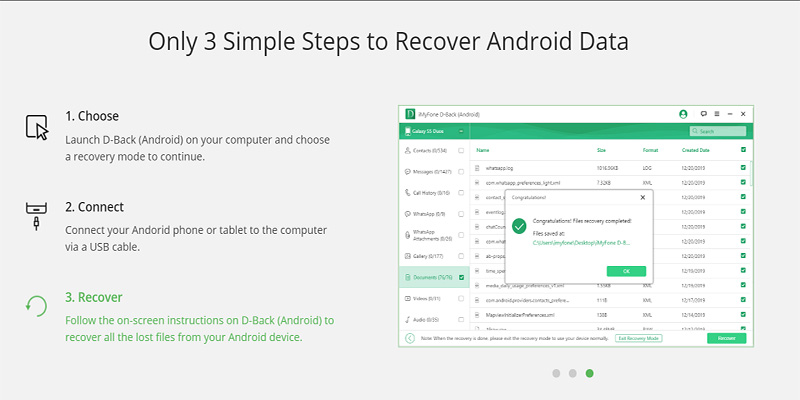
Task: Open the feedback chat icon
Action: pyautogui.click(x=704, y=114)
